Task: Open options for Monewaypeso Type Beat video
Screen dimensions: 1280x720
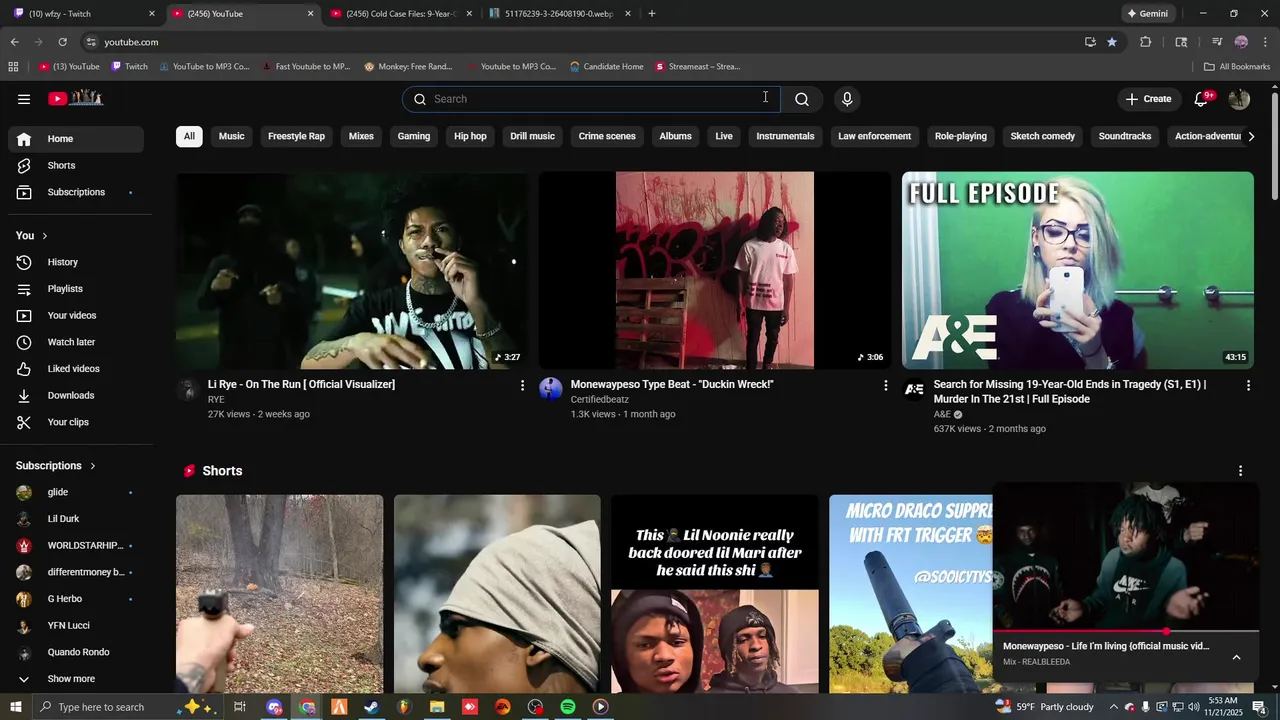Action: click(885, 385)
